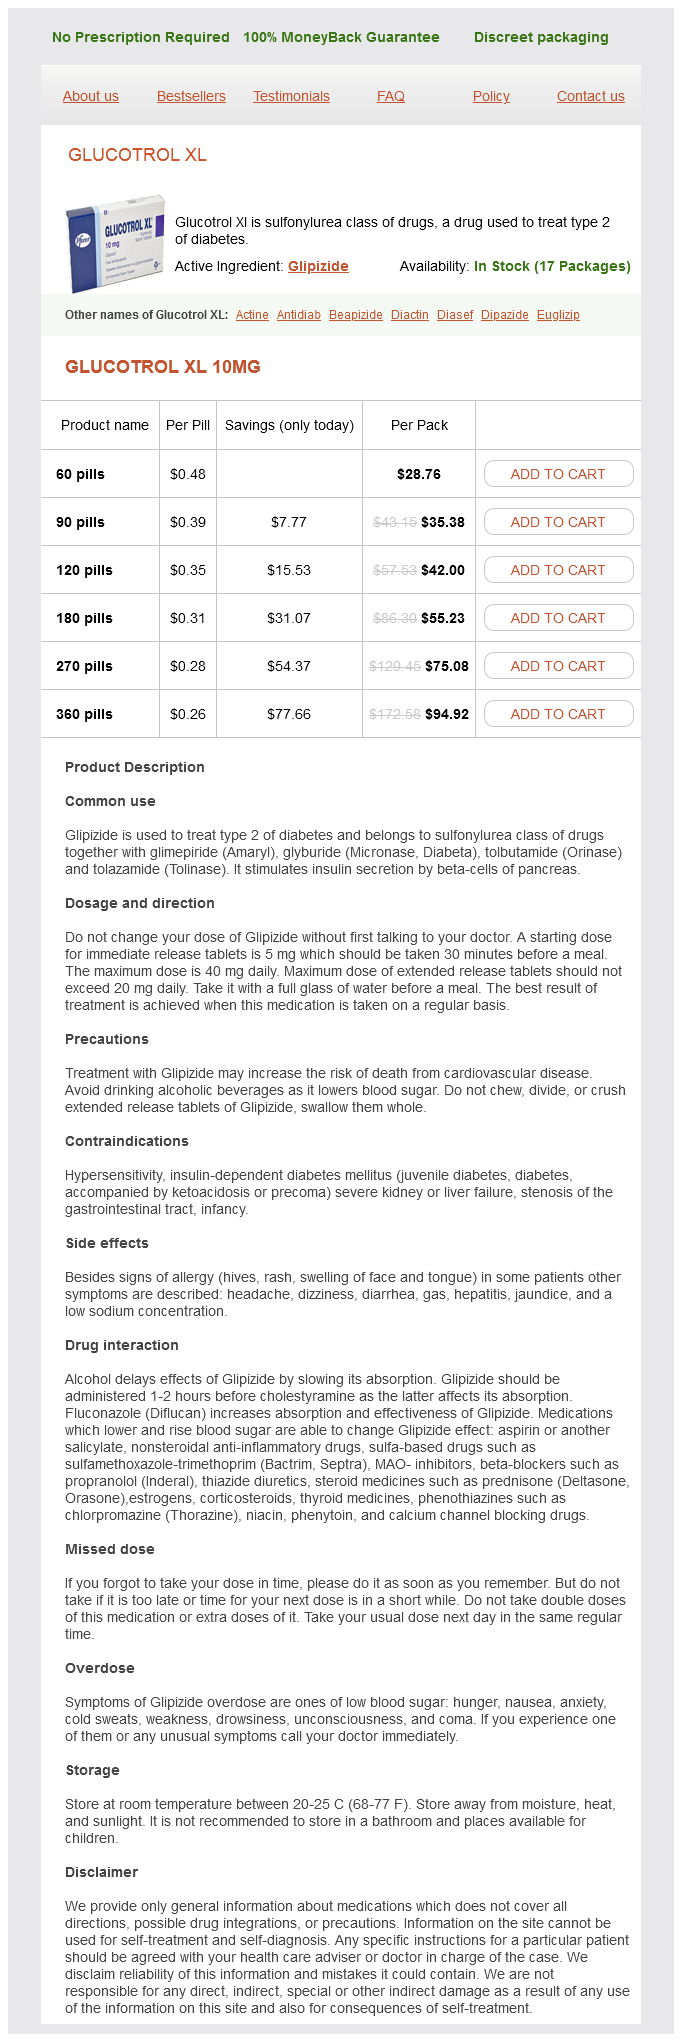This screenshot has width=682, height=2042.
Task: Follow the Glipizide active ingredient link
Action: [318, 266]
